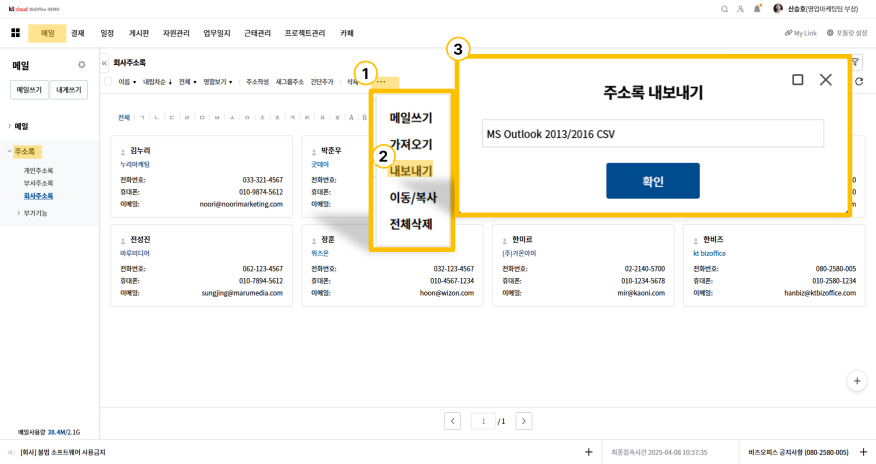
Task: Choose 이동/복사 in the popup menu
Action: pos(413,197)
